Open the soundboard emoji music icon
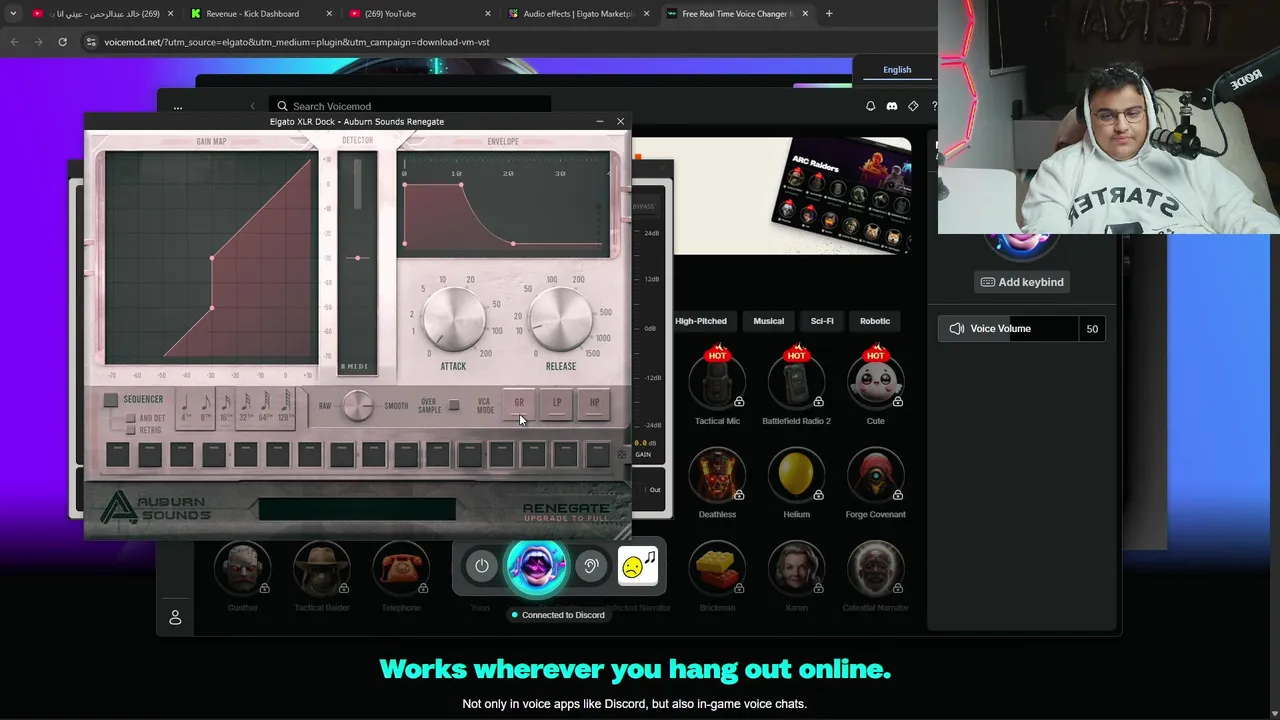 coord(638,566)
